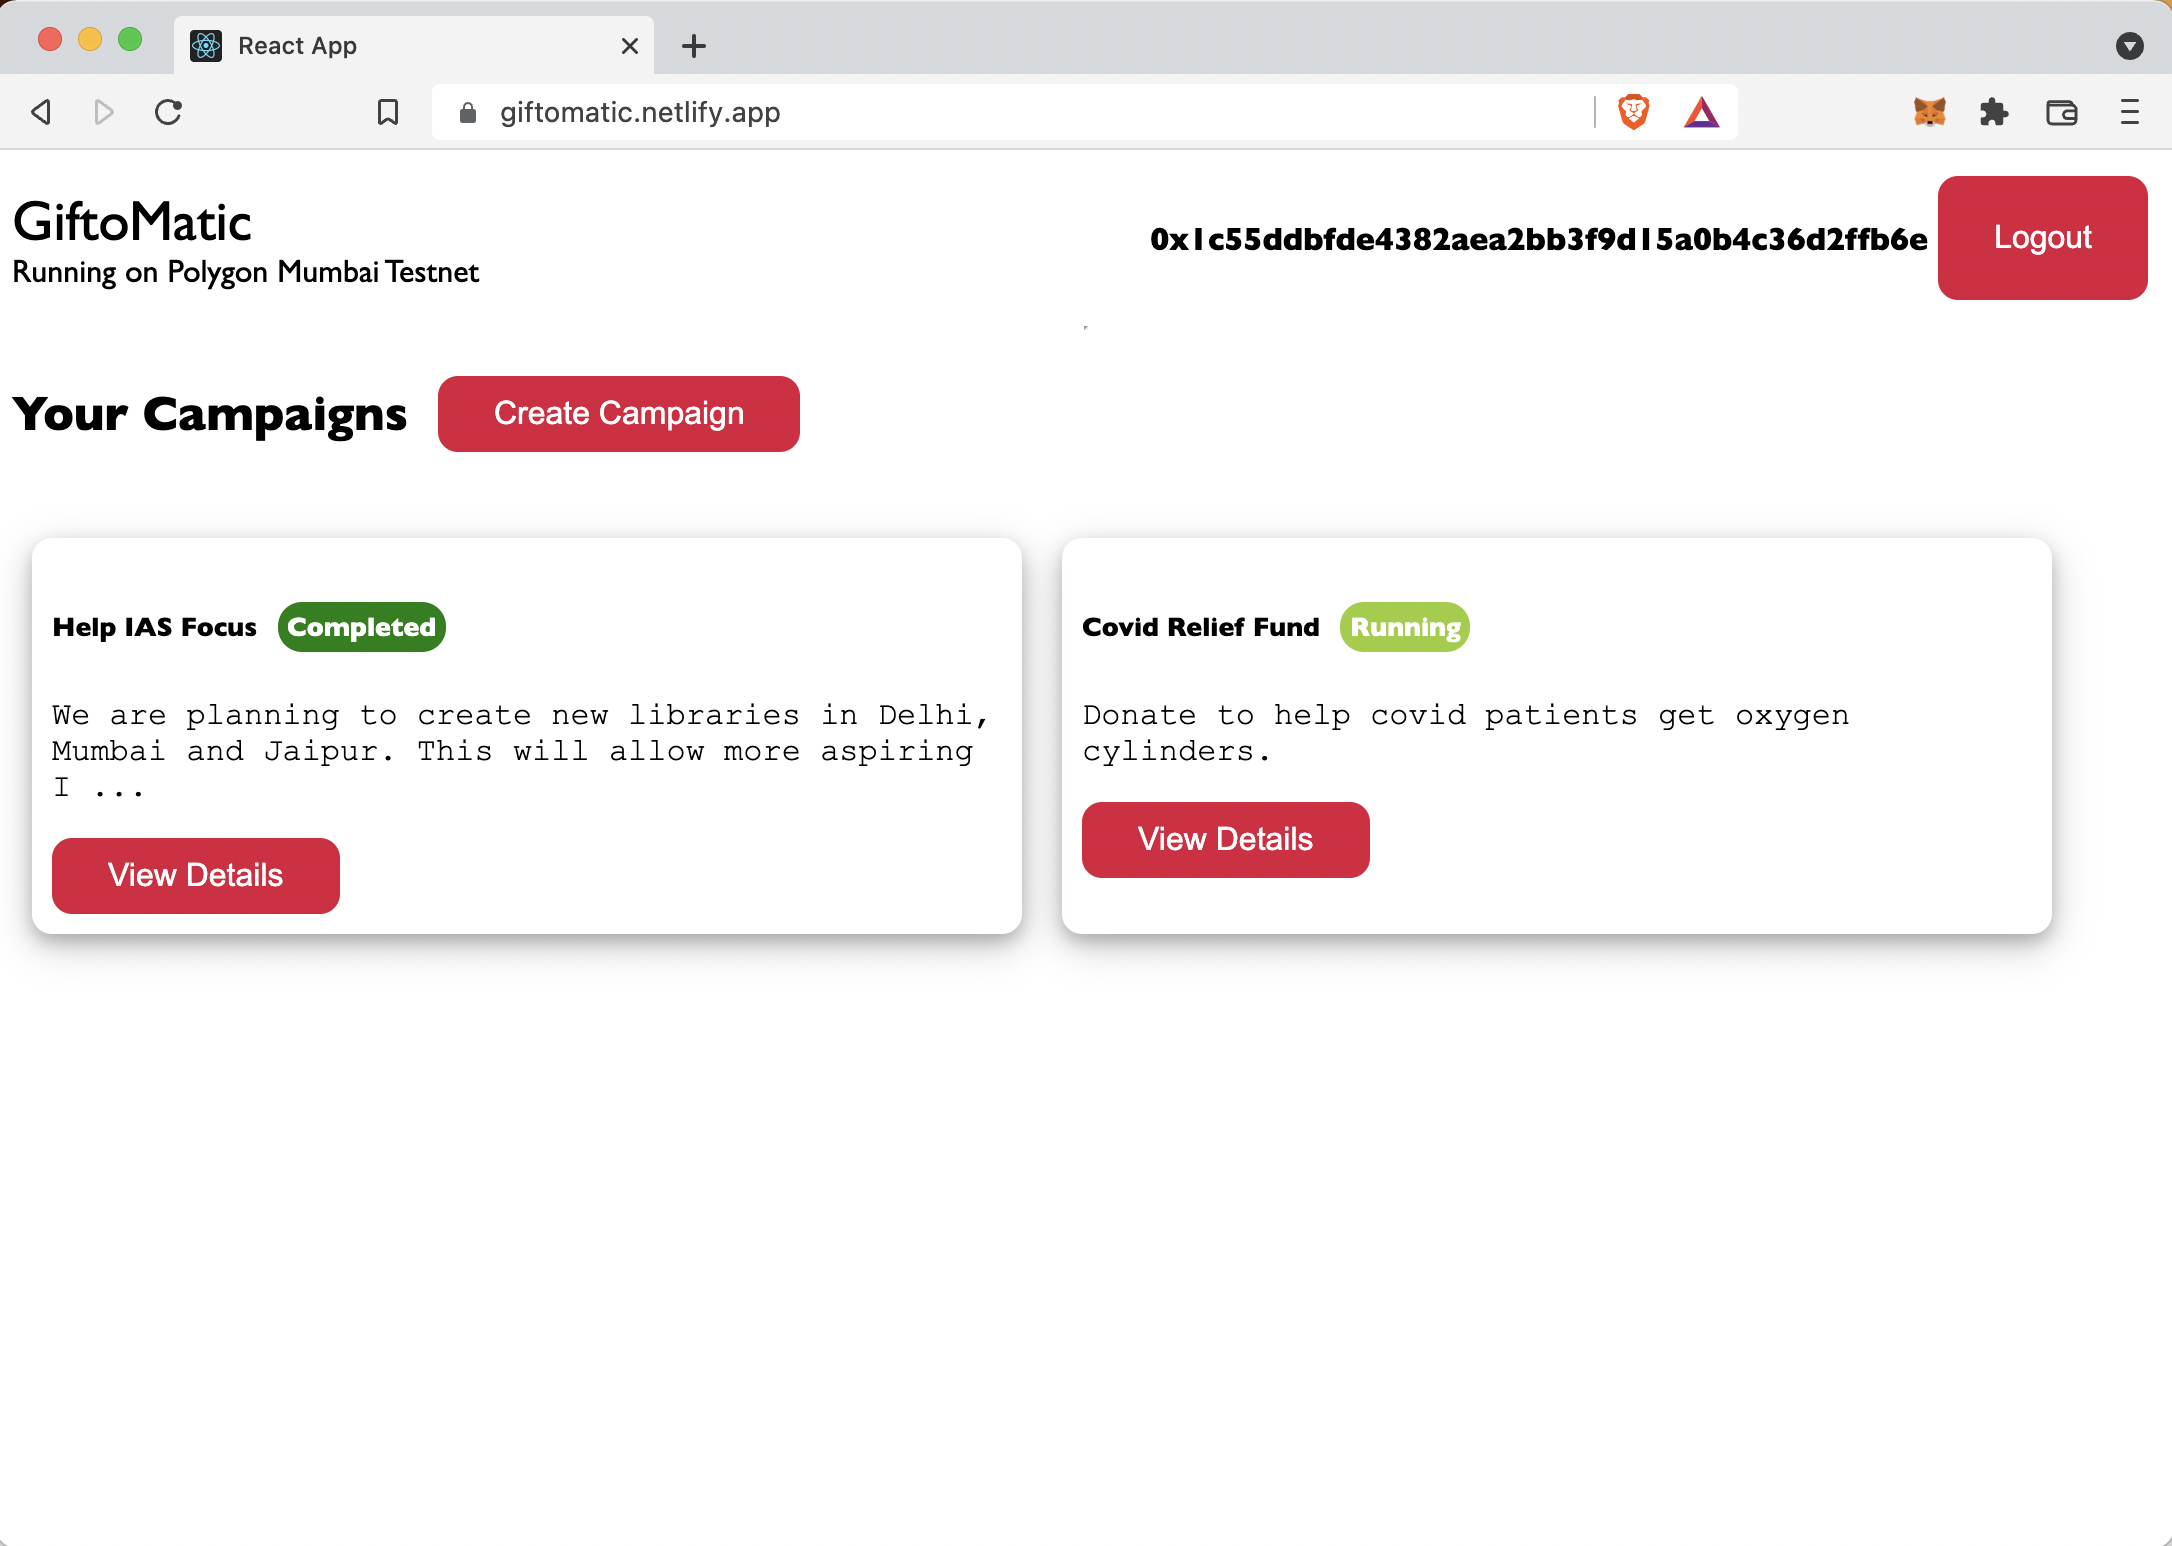
Task: Go back to the previous page
Action: (41, 112)
